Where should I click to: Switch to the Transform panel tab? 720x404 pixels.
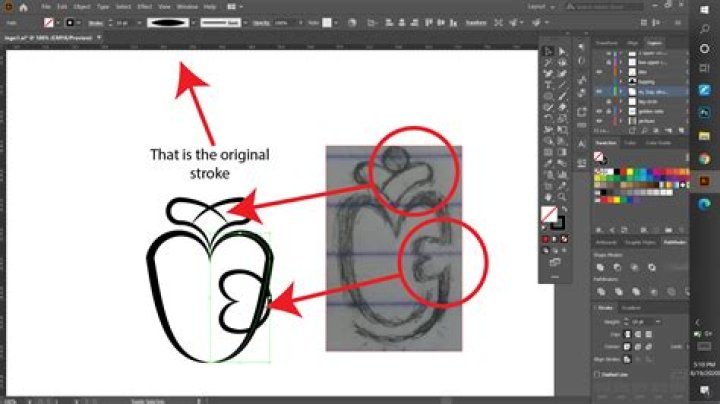point(606,43)
